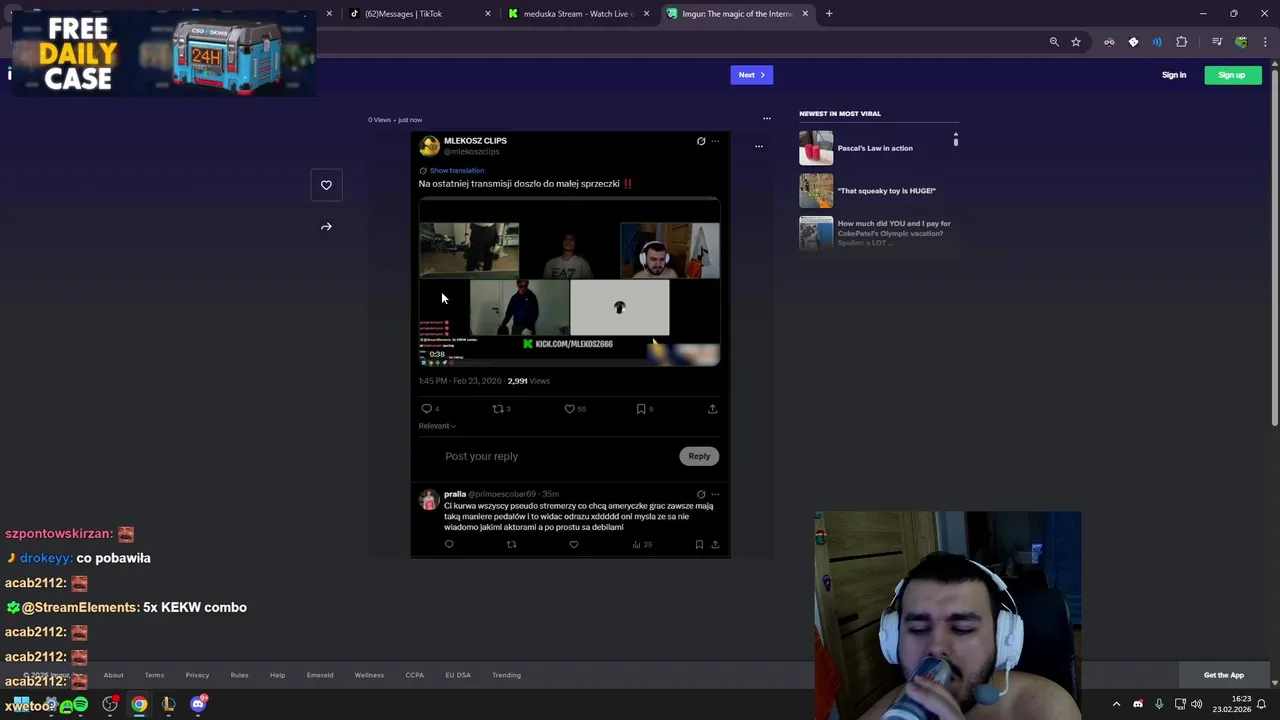Click the share arrow icon beside the post

click(x=326, y=227)
